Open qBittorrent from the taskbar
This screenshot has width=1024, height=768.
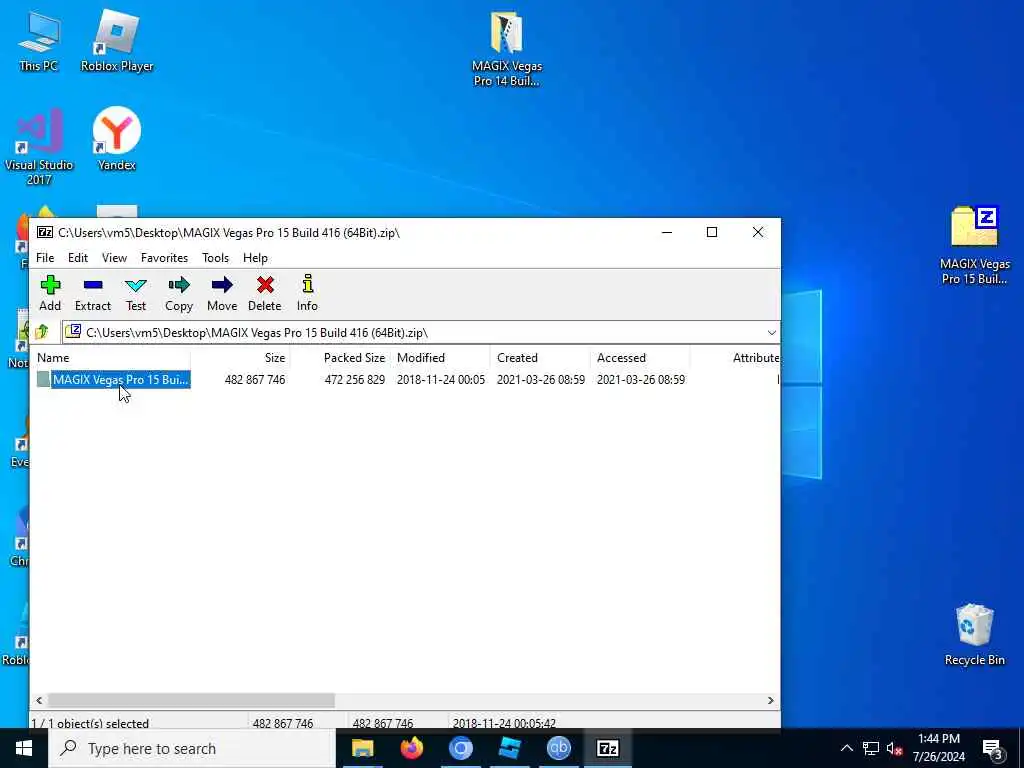pyautogui.click(x=558, y=748)
